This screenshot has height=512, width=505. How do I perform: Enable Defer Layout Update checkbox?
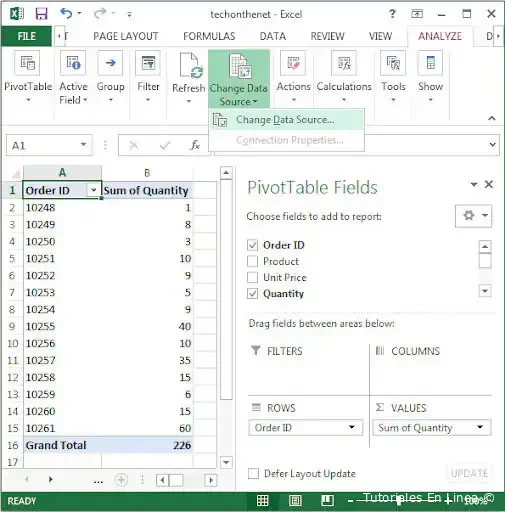point(253,473)
